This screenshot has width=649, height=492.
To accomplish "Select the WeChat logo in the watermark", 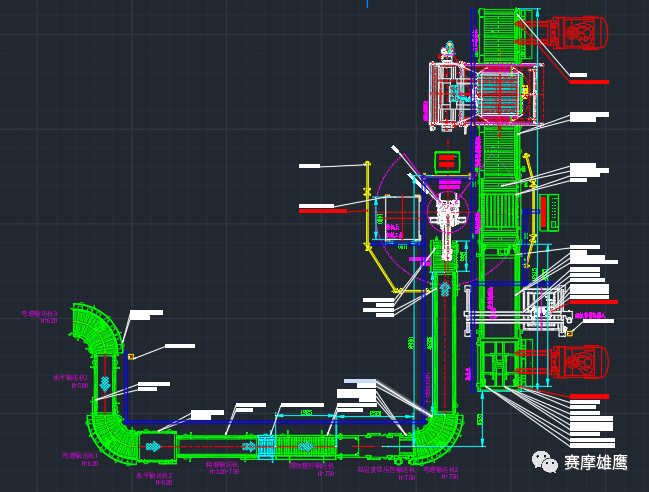I will click(x=545, y=461).
